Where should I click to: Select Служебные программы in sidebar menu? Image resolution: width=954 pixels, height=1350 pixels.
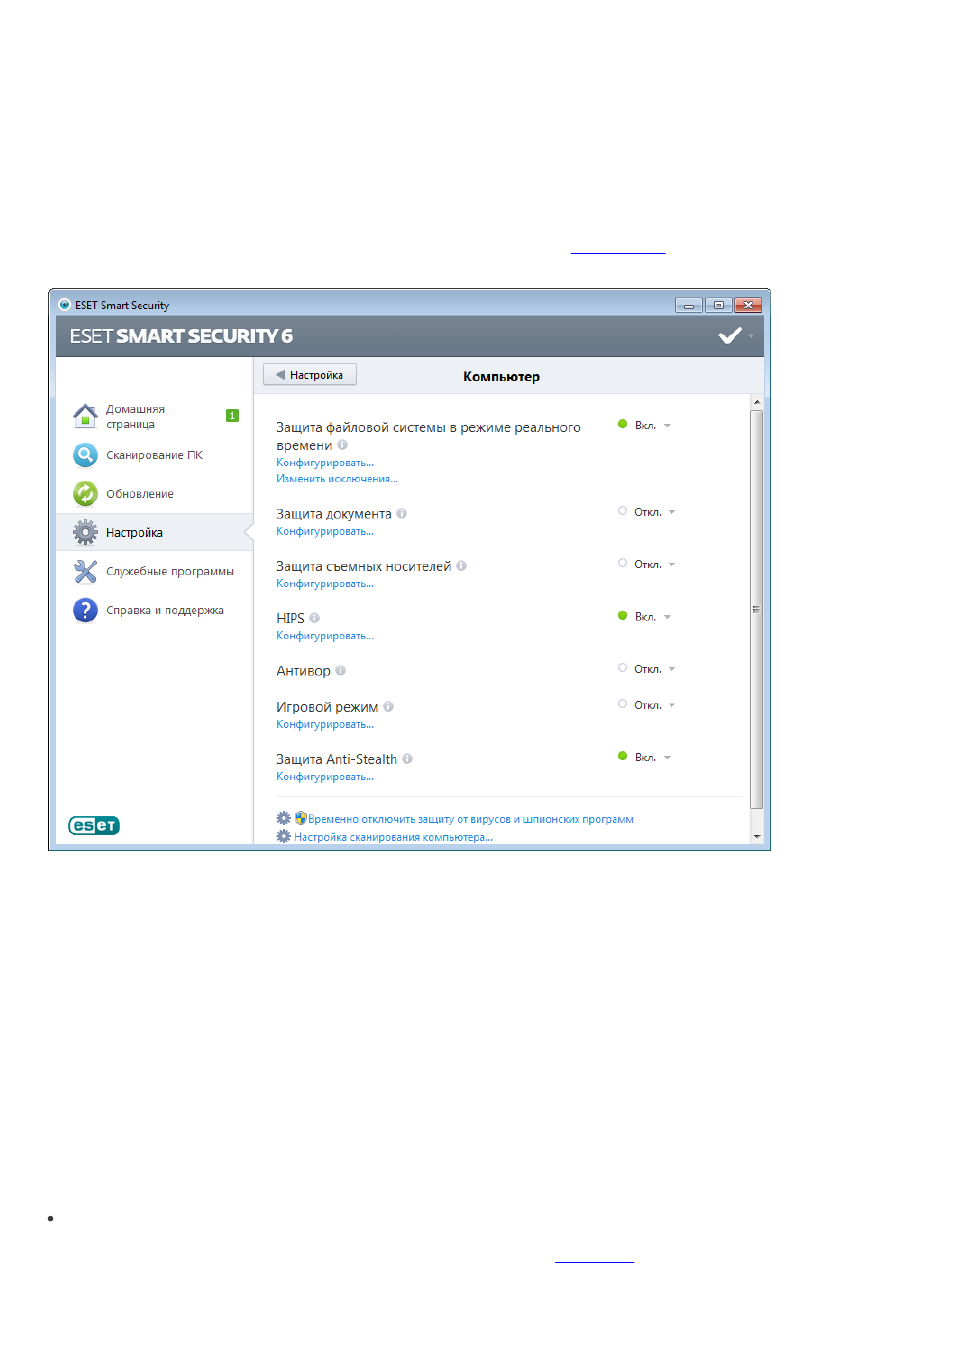(x=155, y=571)
